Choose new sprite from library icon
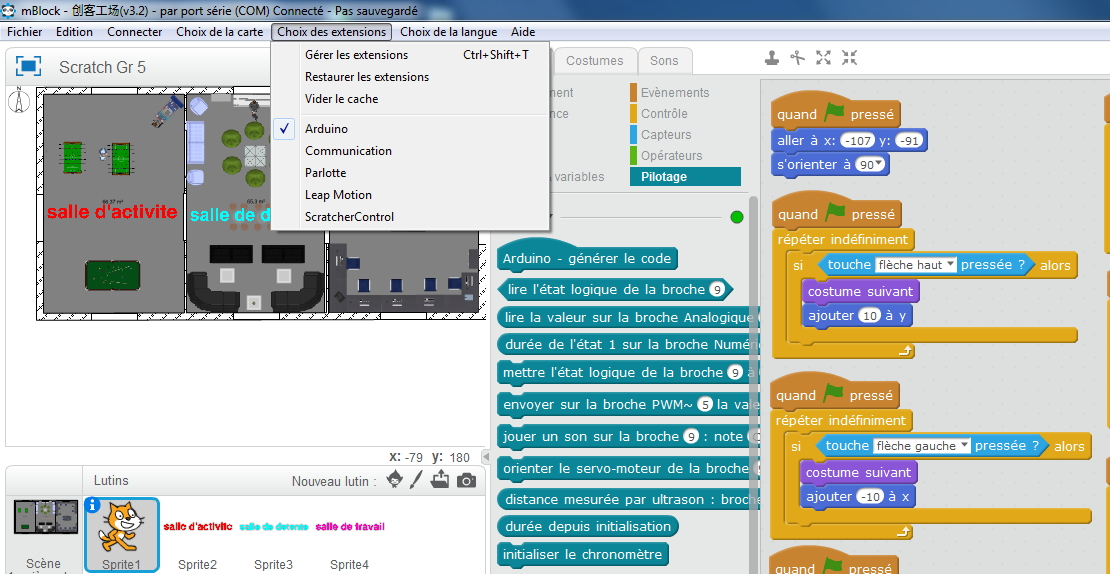This screenshot has height=574, width=1110. point(394,480)
